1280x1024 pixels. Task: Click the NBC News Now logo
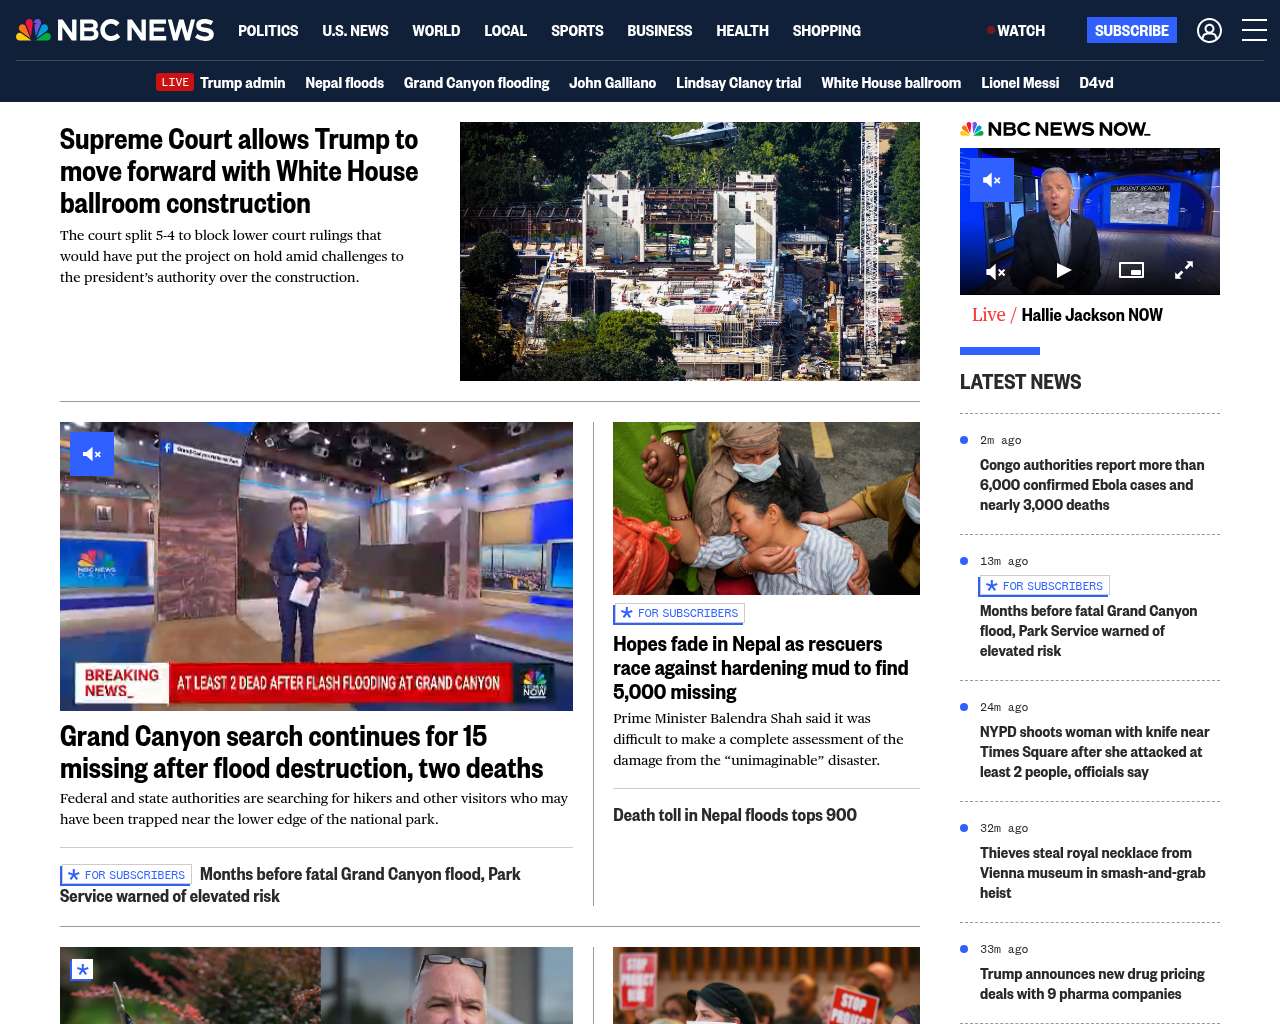coord(1055,129)
